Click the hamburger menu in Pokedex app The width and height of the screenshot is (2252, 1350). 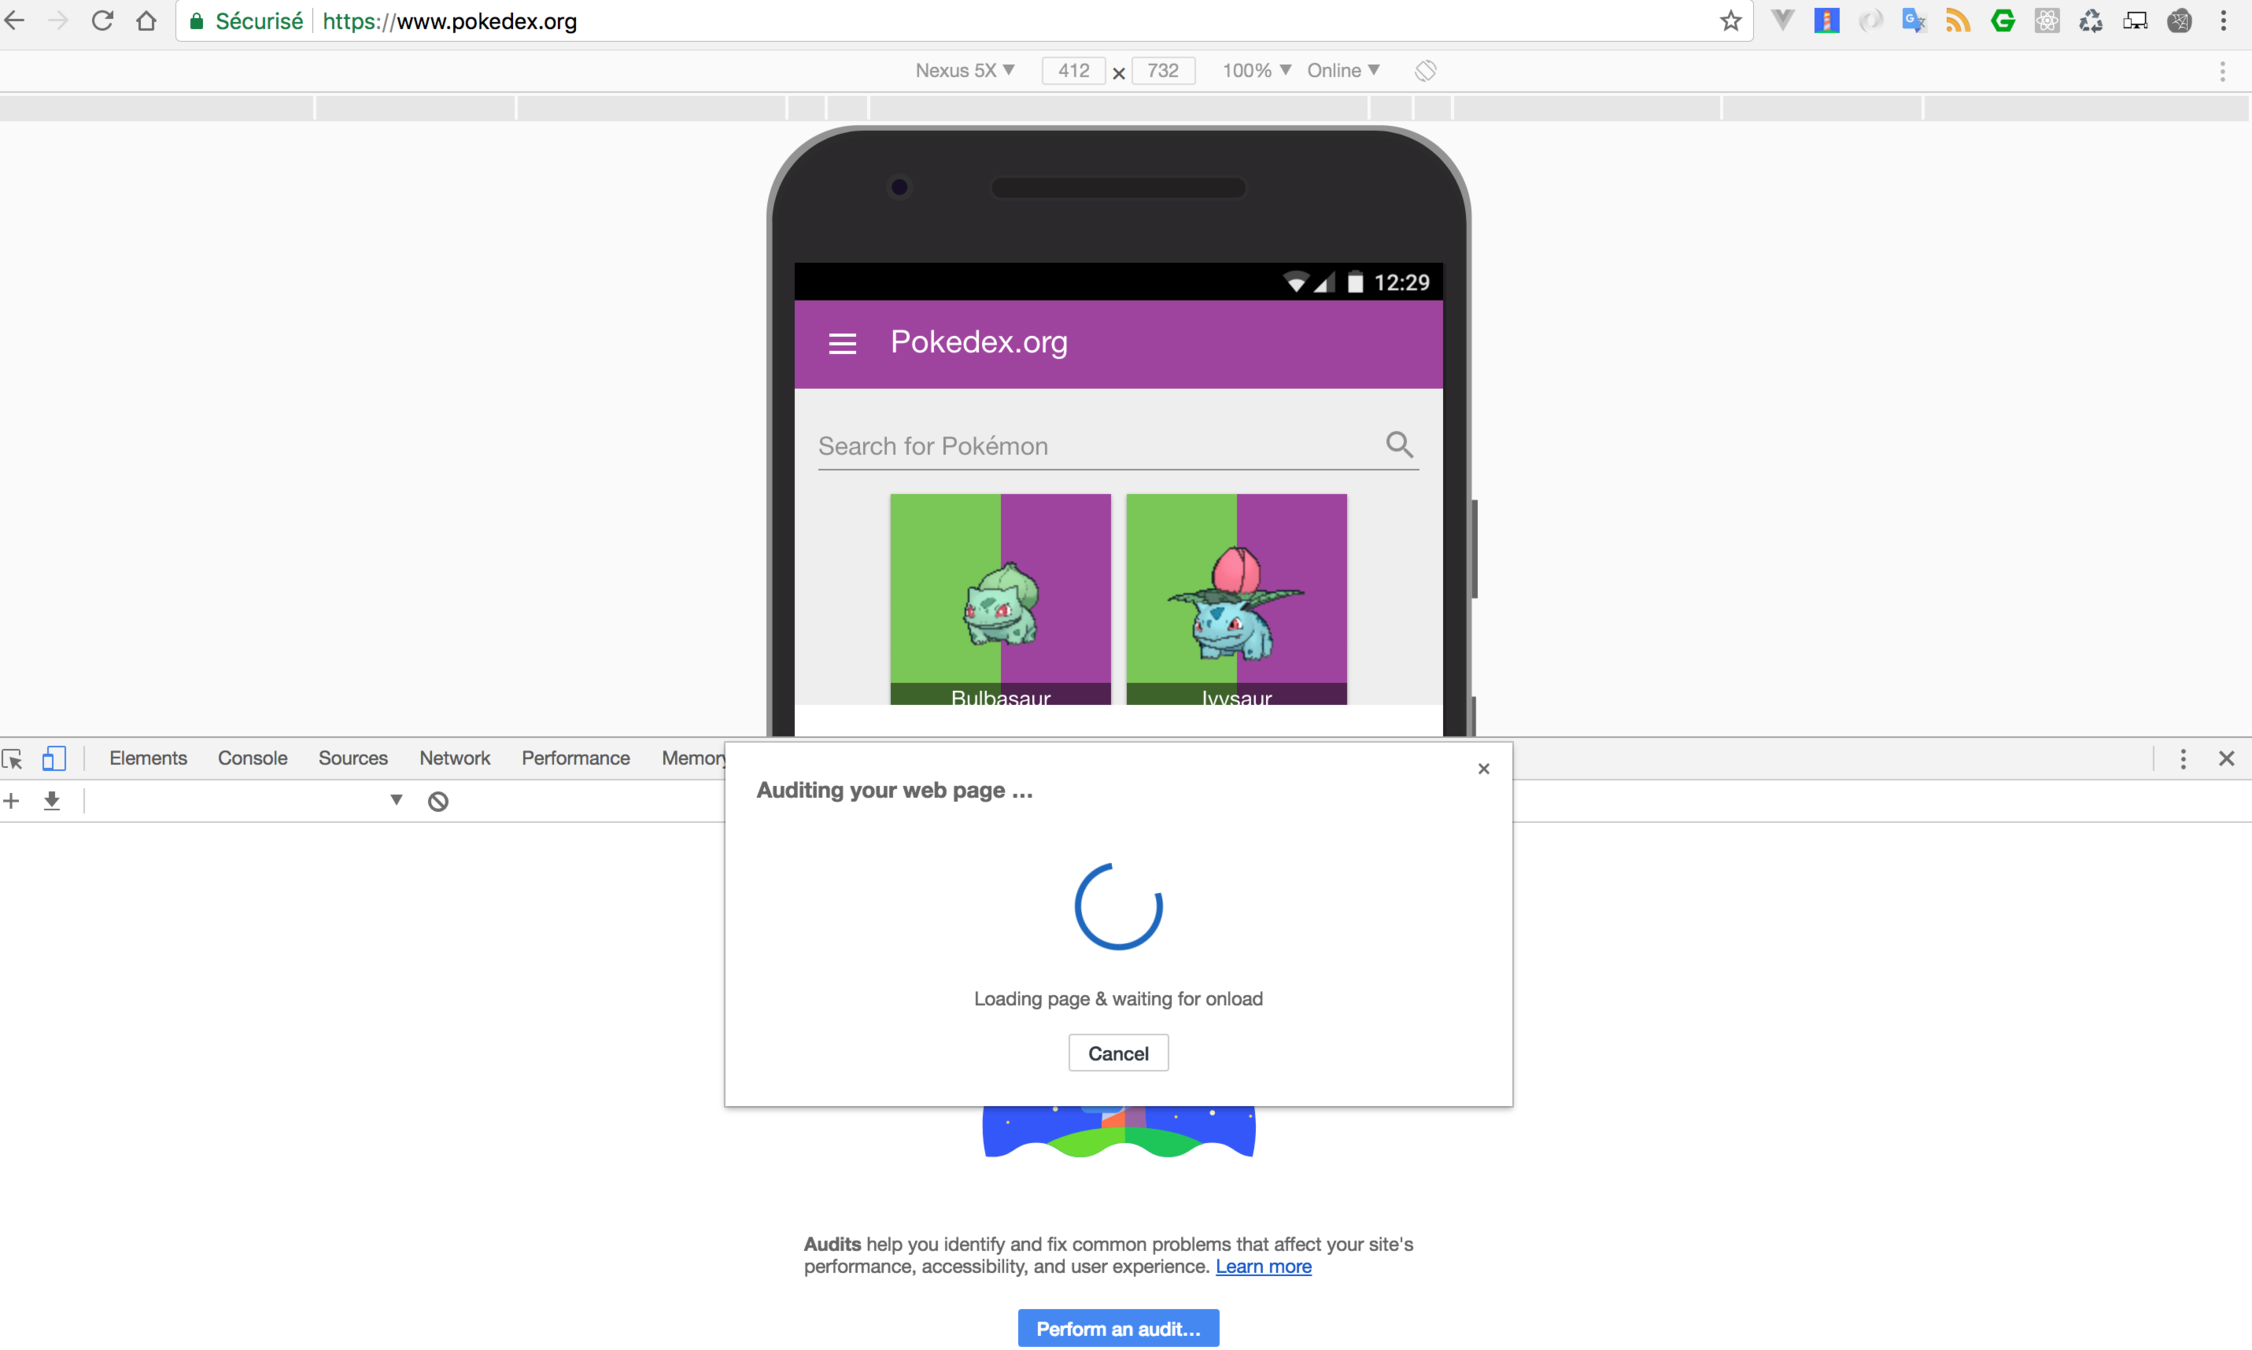[x=842, y=343]
